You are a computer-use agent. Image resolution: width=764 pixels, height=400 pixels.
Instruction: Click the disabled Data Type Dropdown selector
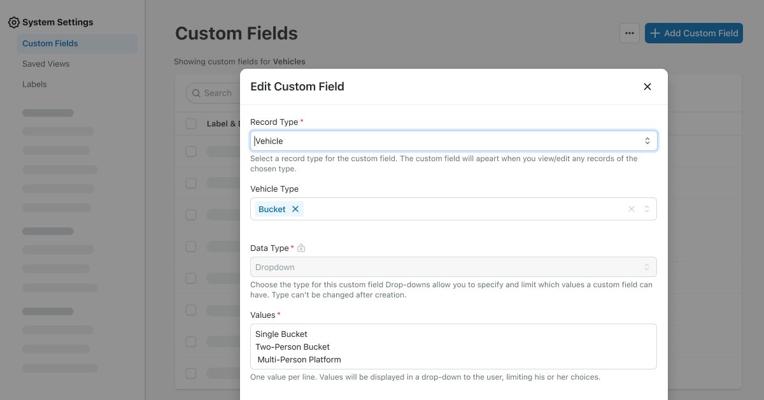[x=453, y=267]
